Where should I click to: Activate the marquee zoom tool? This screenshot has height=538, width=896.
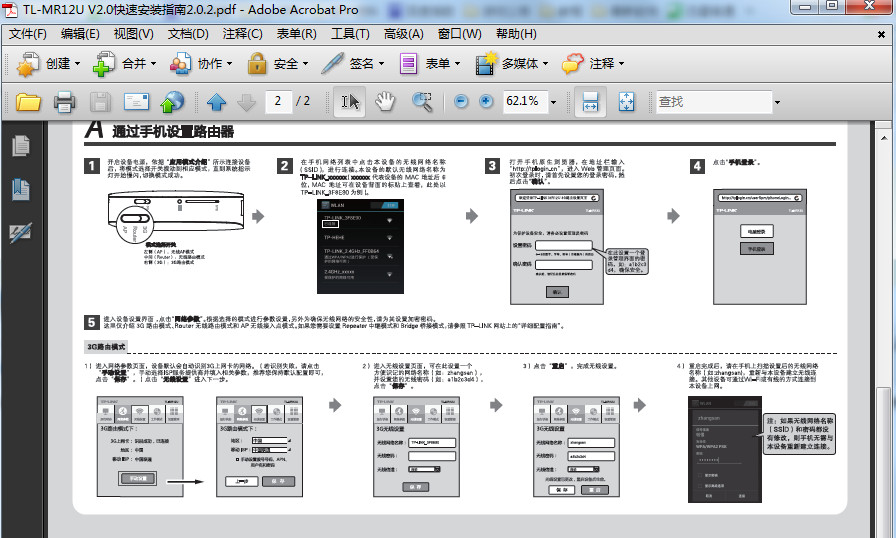pyautogui.click(x=422, y=102)
